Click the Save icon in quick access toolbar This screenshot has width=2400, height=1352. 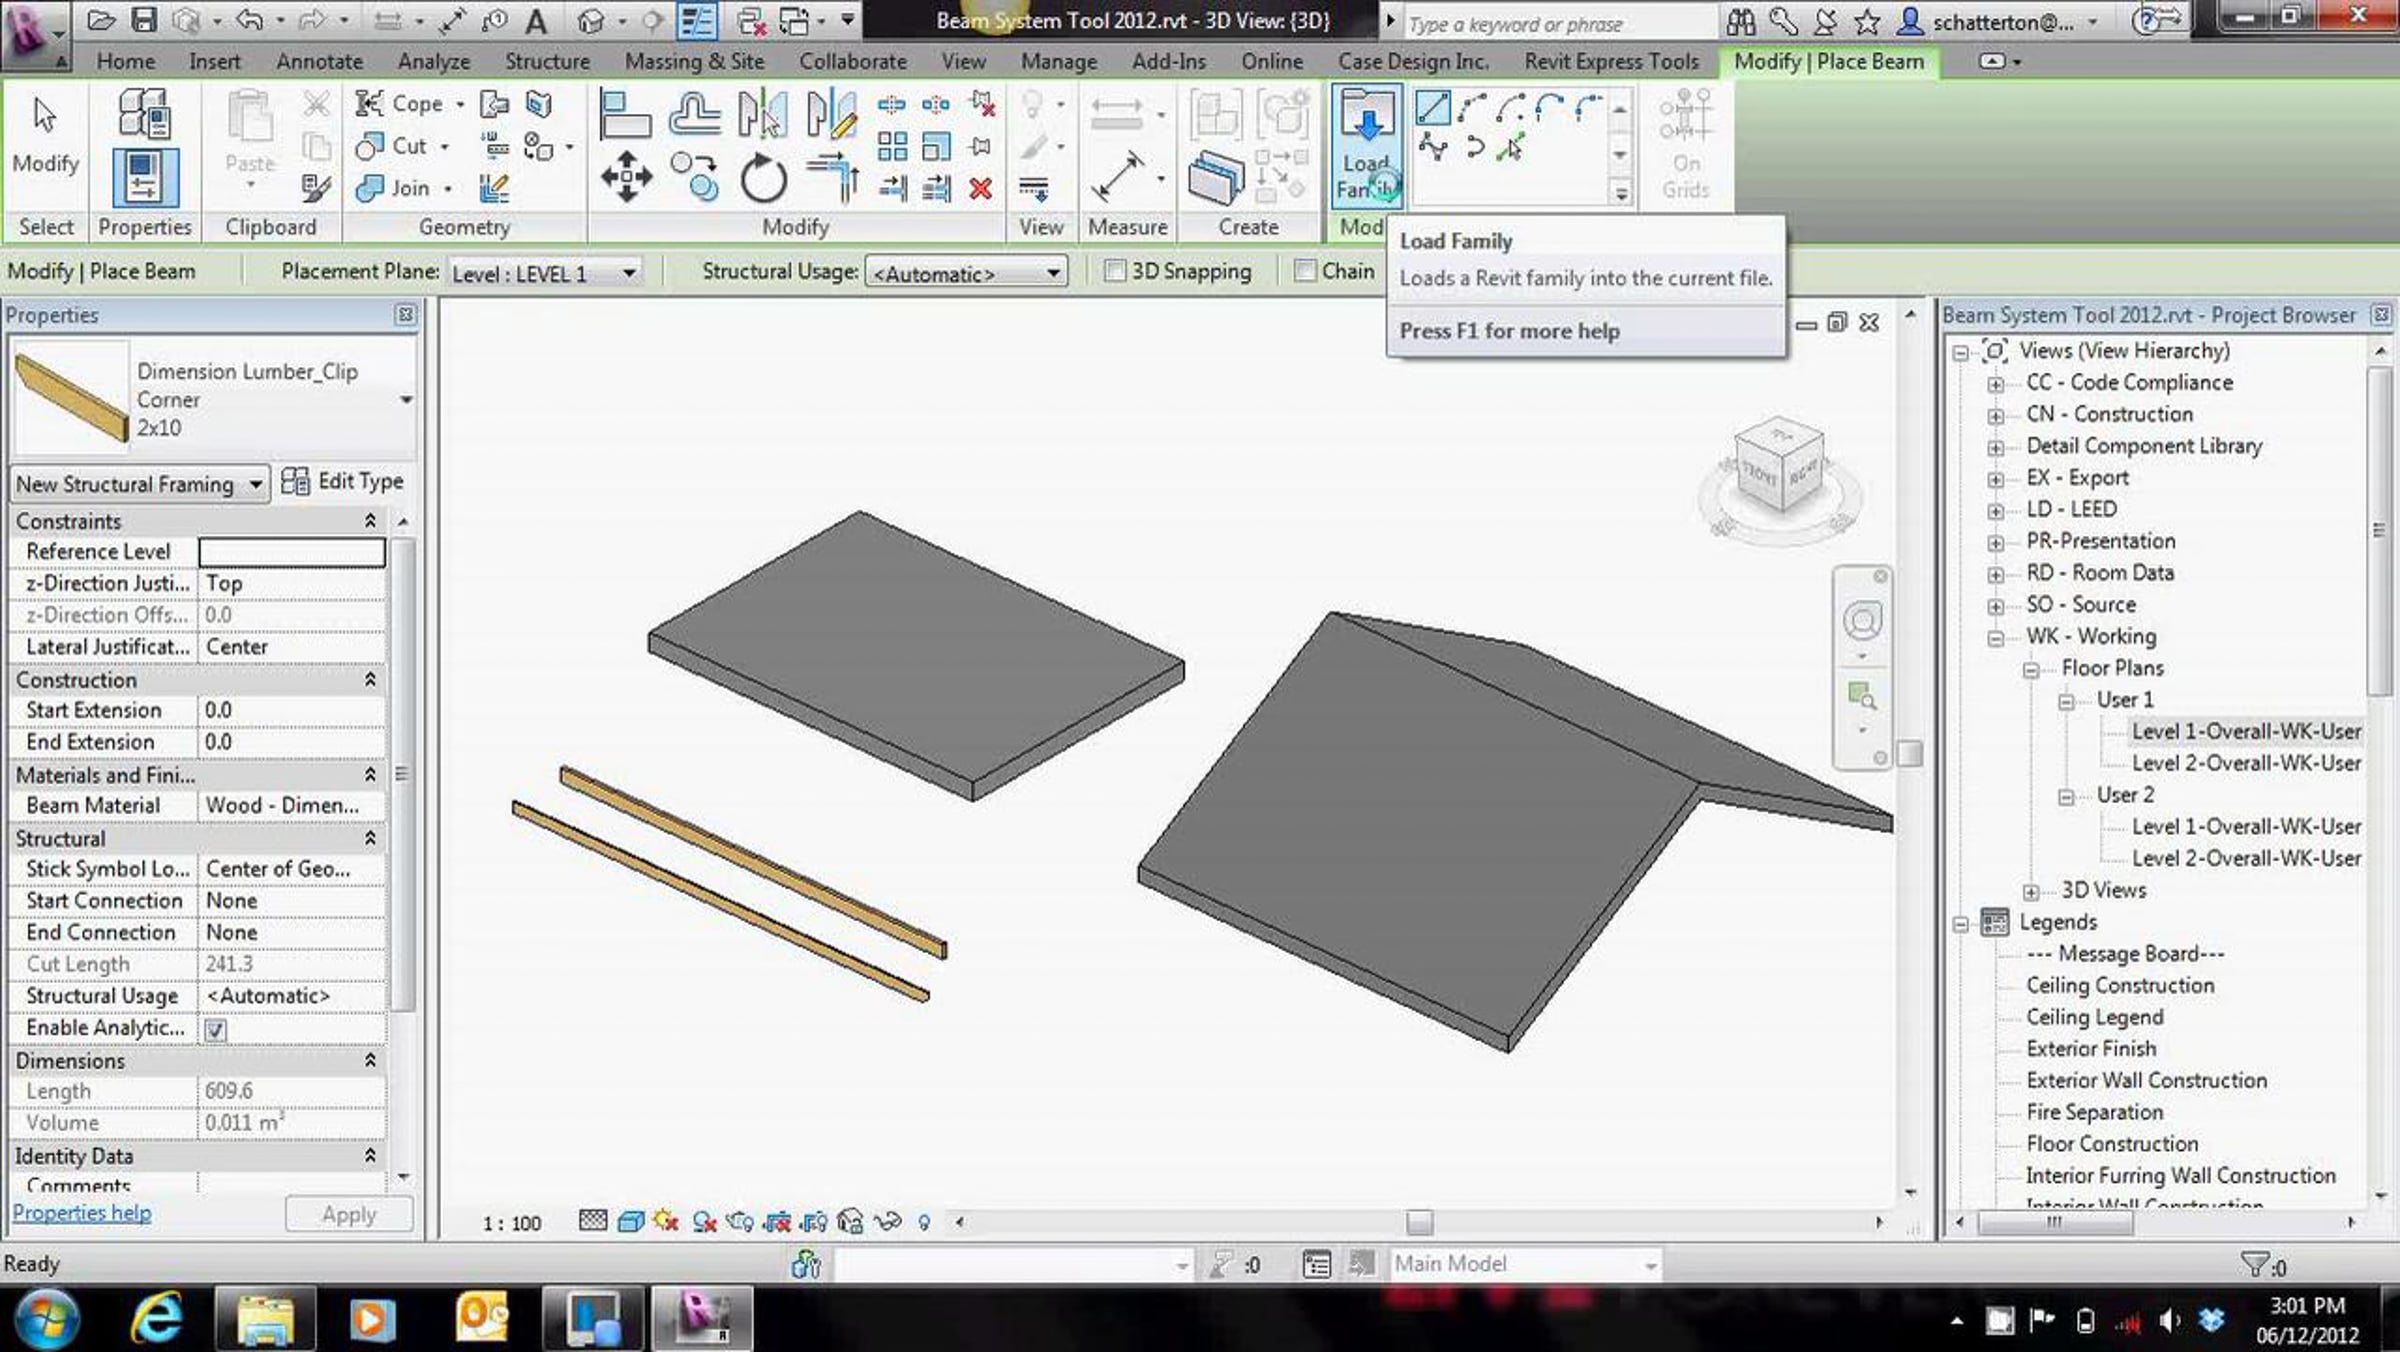coord(145,20)
